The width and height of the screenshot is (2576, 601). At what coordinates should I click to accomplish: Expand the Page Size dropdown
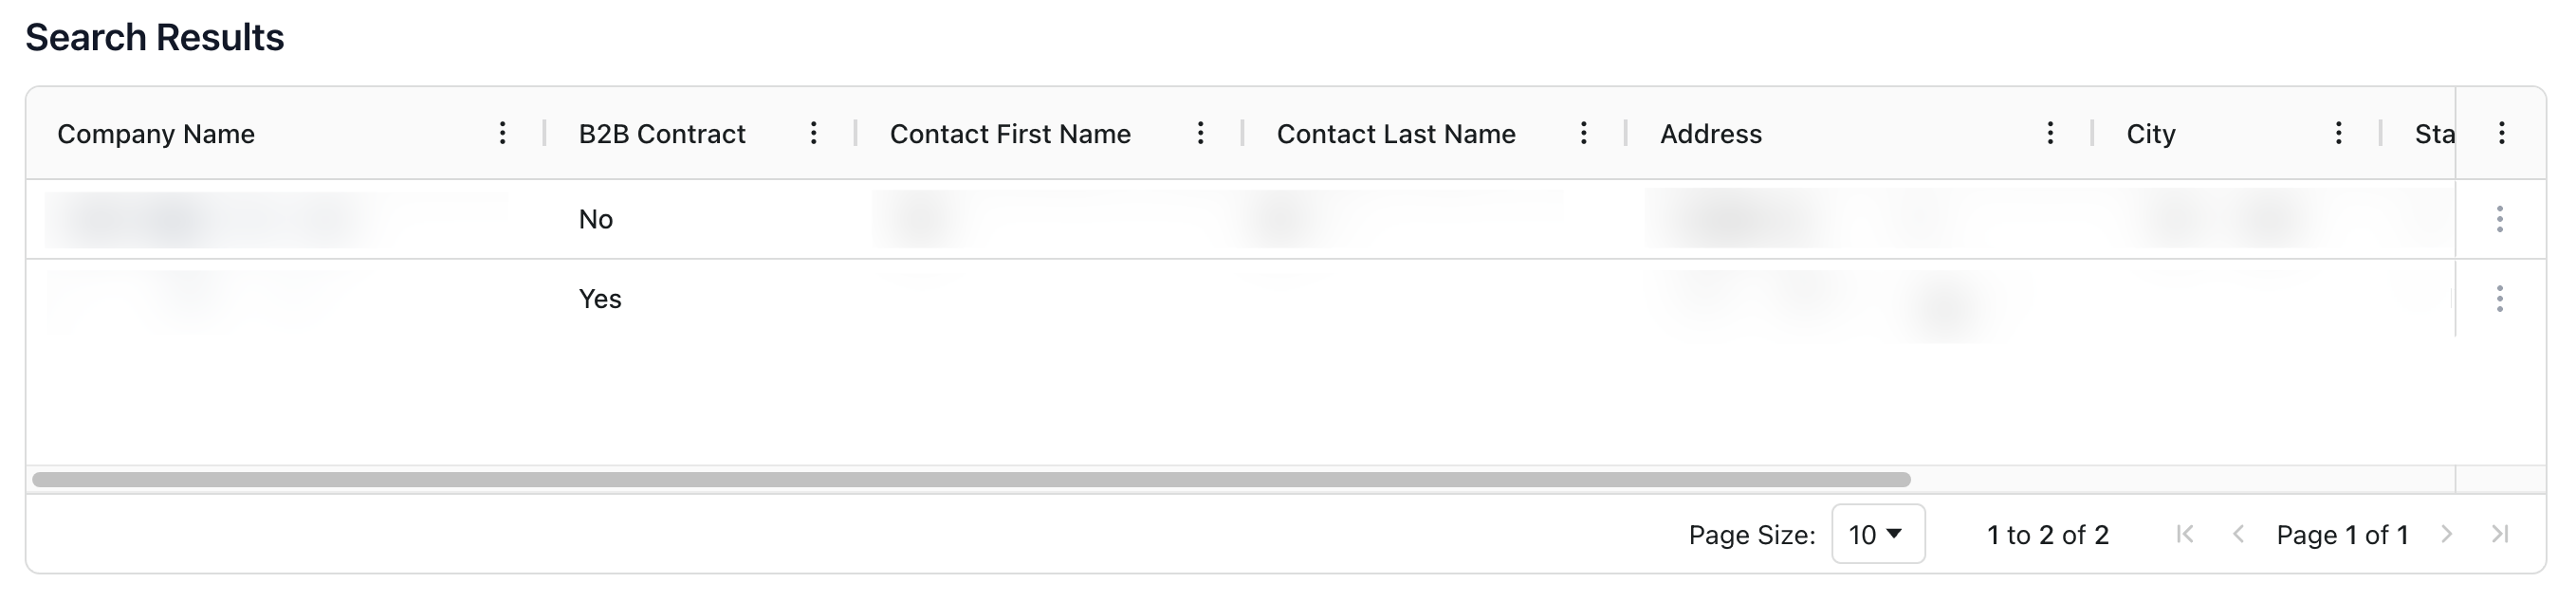coord(1877,535)
